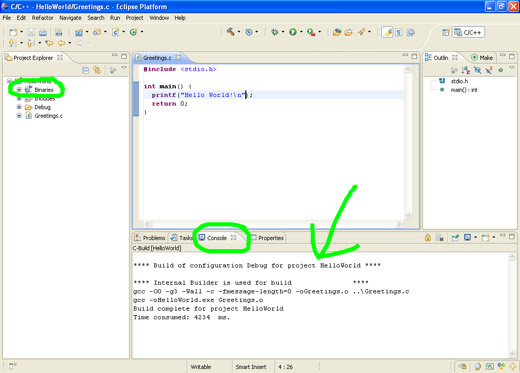
Task: Click Next Annotation arrow icon
Action: 12,43
